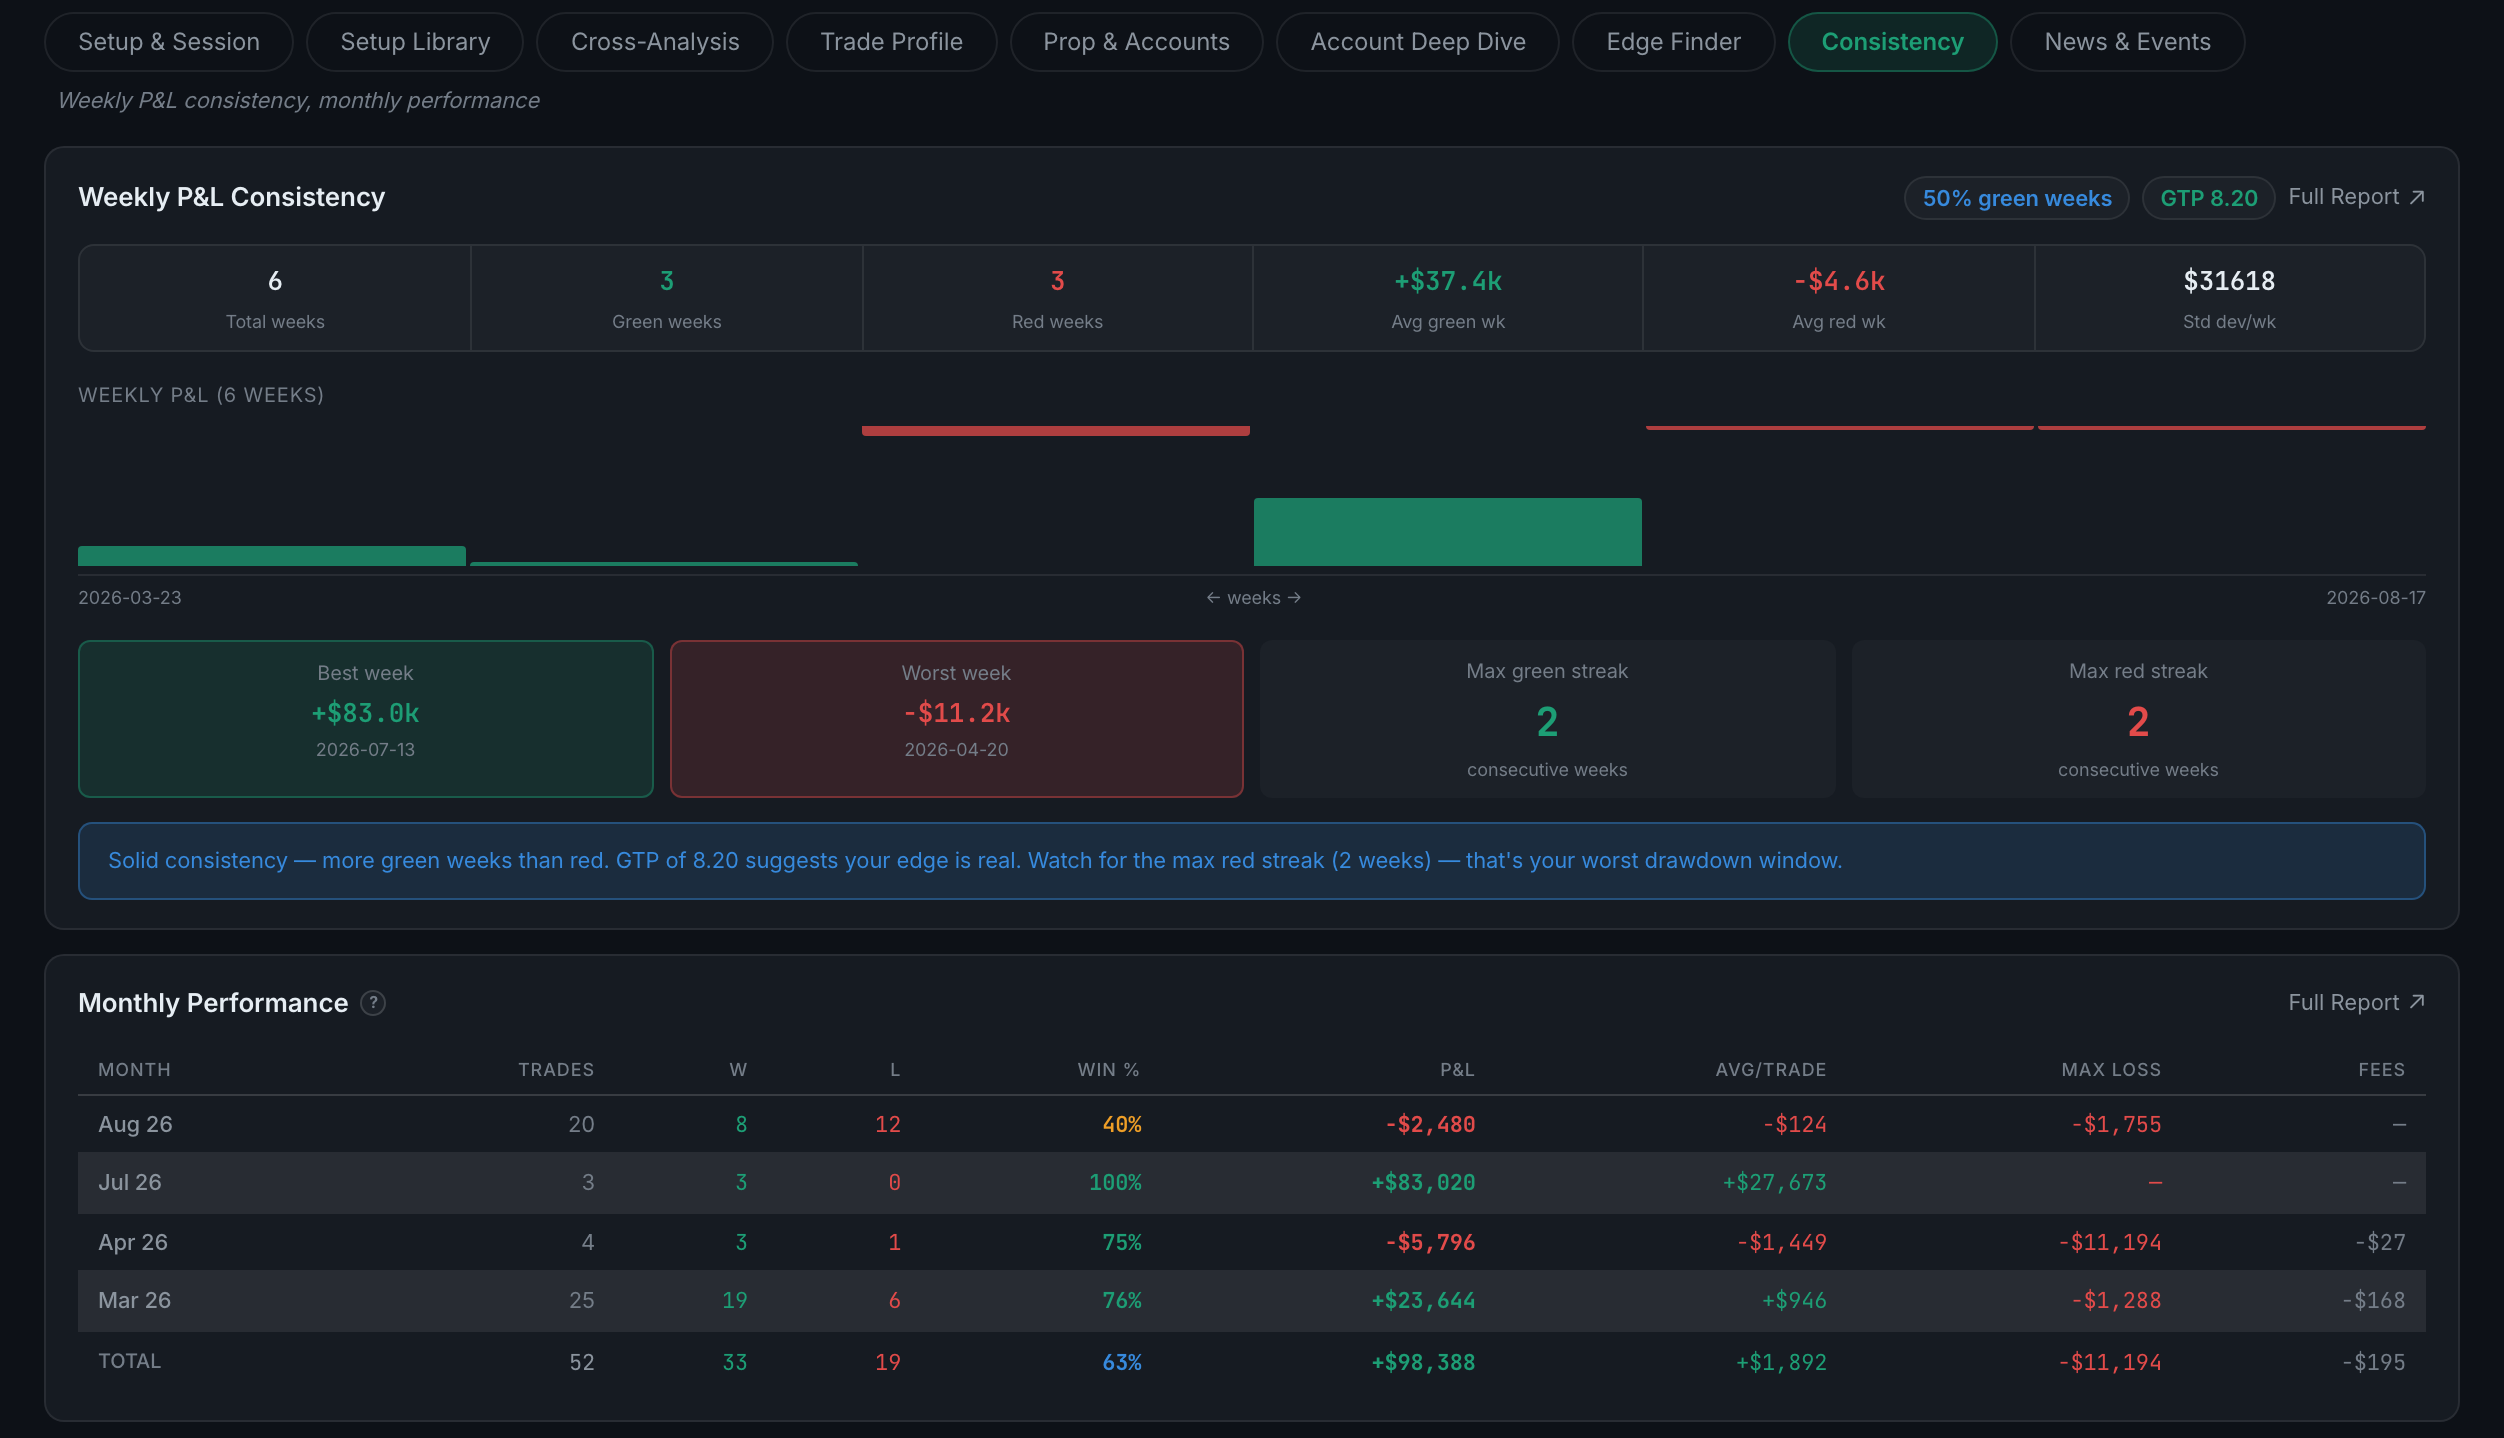Screen dimensions: 2504x1438
Task: Select the Best week card
Action: [x=366, y=719]
